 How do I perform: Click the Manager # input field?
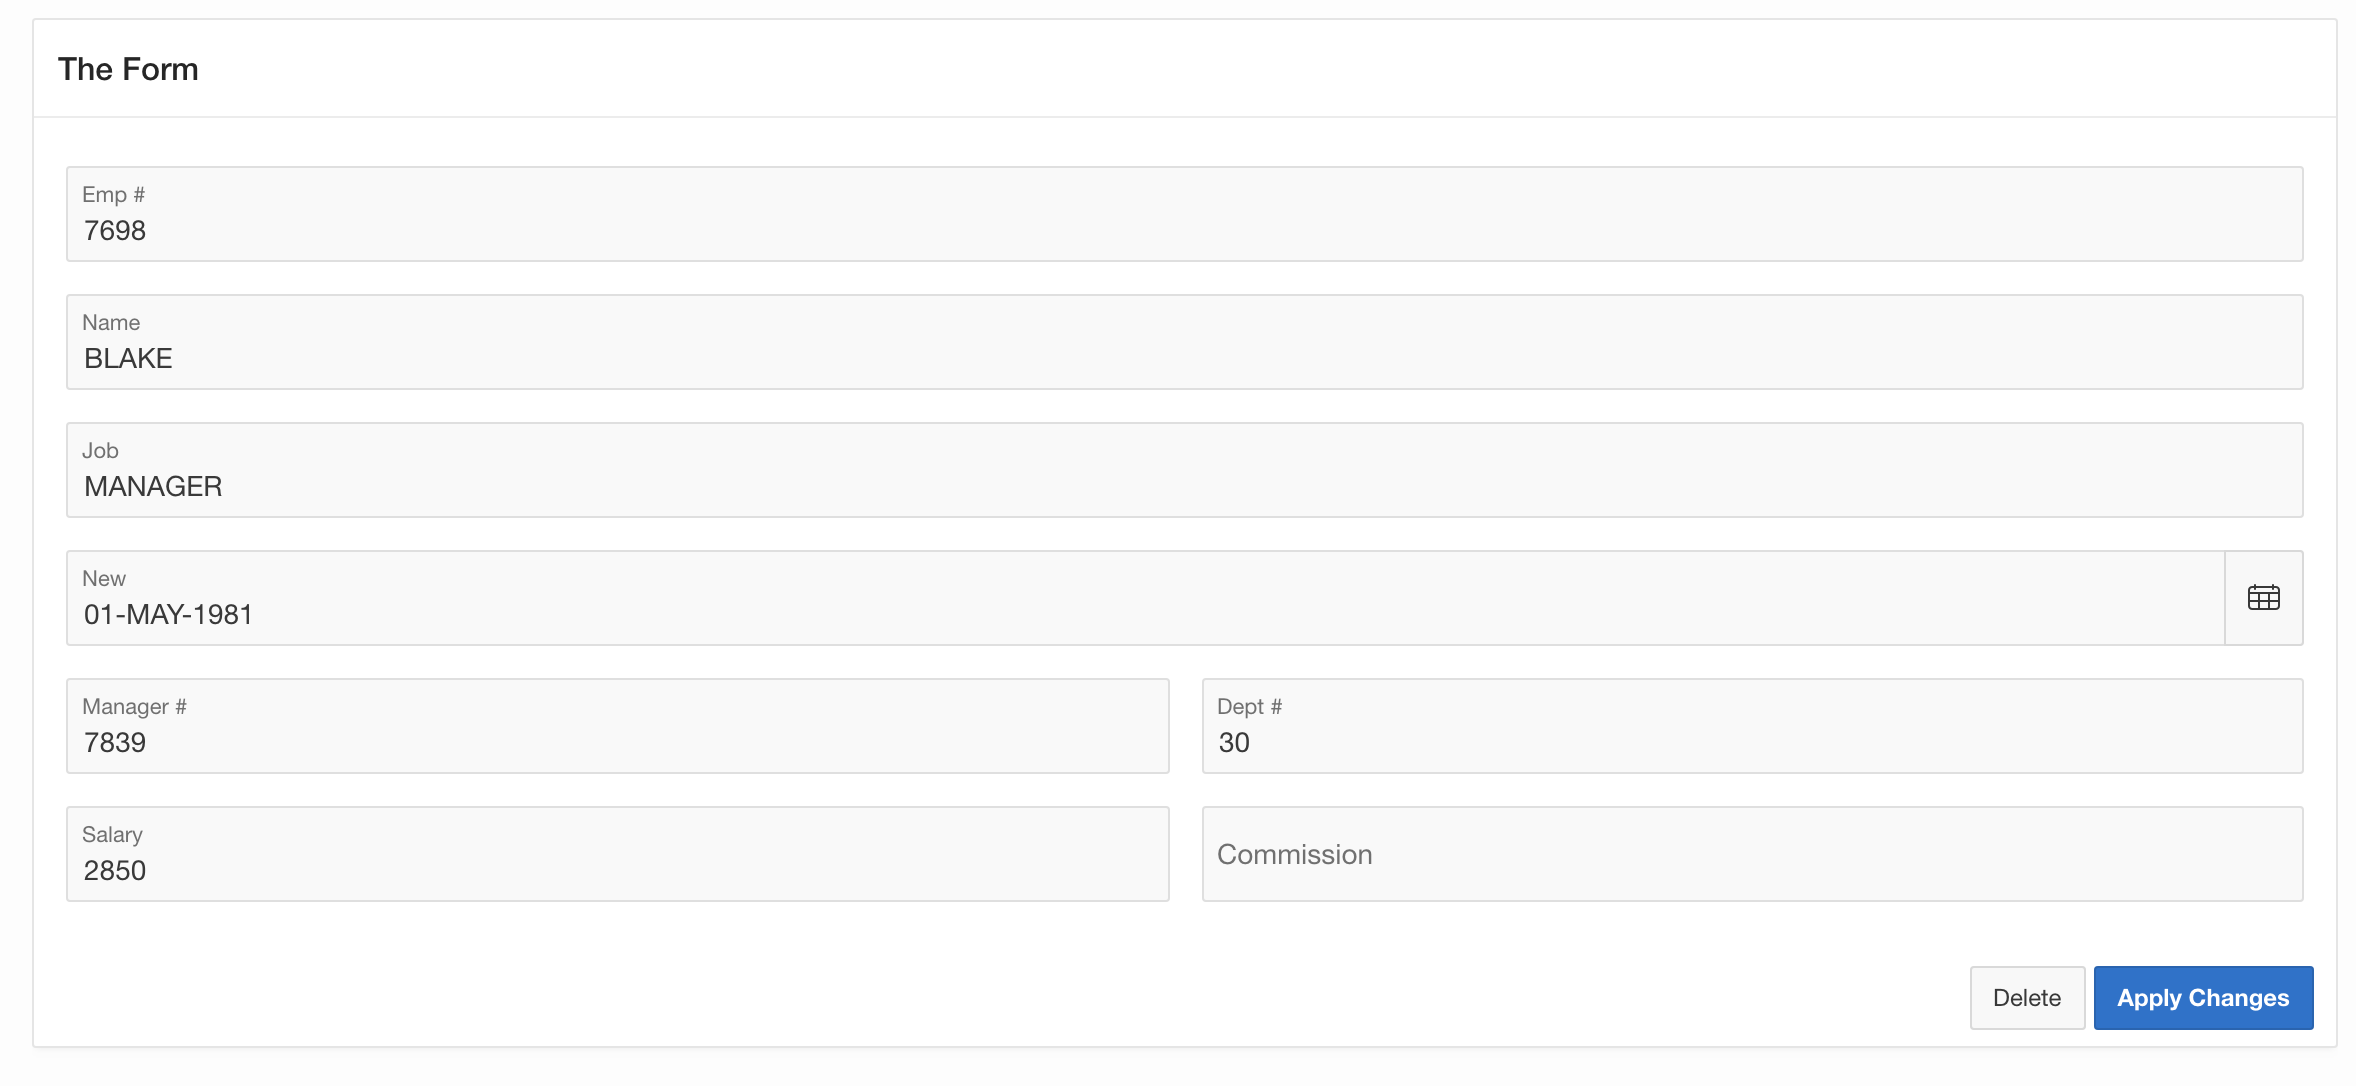617,742
